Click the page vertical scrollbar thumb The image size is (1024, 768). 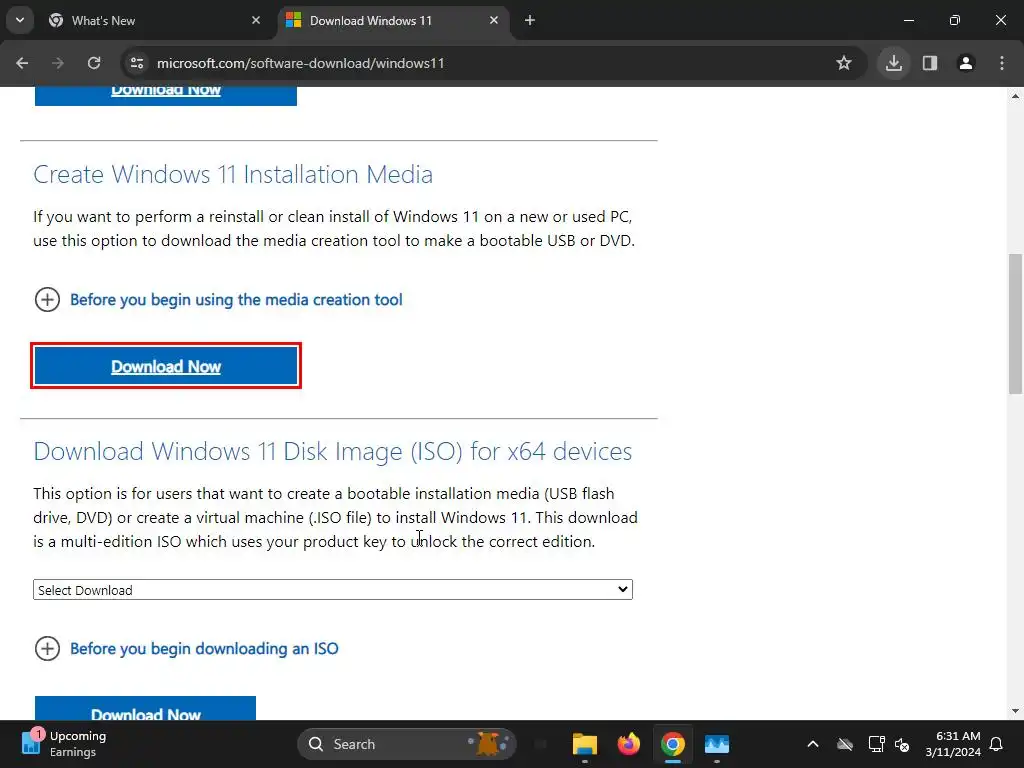pyautogui.click(x=1015, y=324)
